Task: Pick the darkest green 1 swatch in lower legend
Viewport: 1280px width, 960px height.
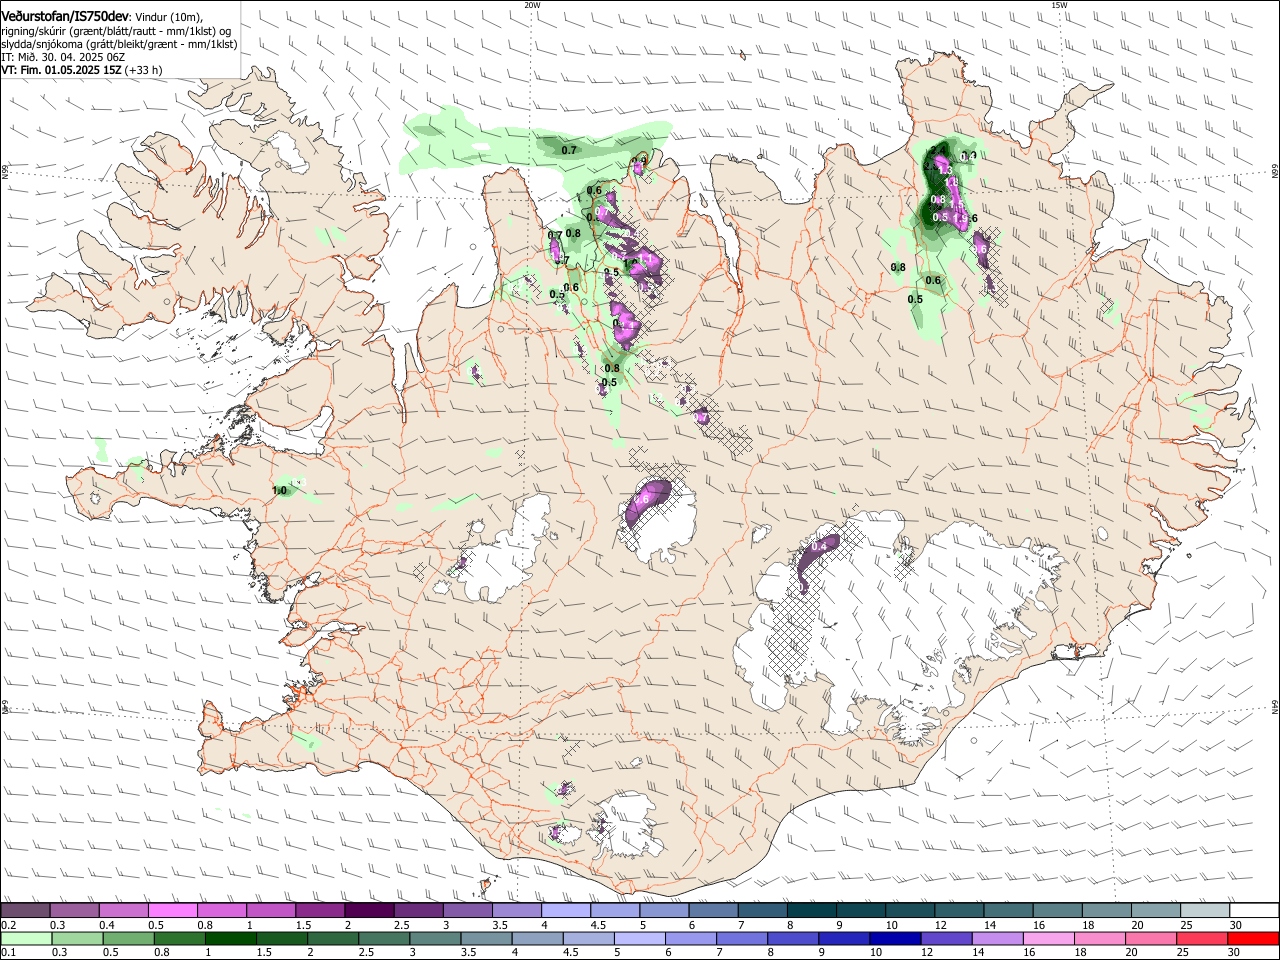Action: pyautogui.click(x=230, y=938)
